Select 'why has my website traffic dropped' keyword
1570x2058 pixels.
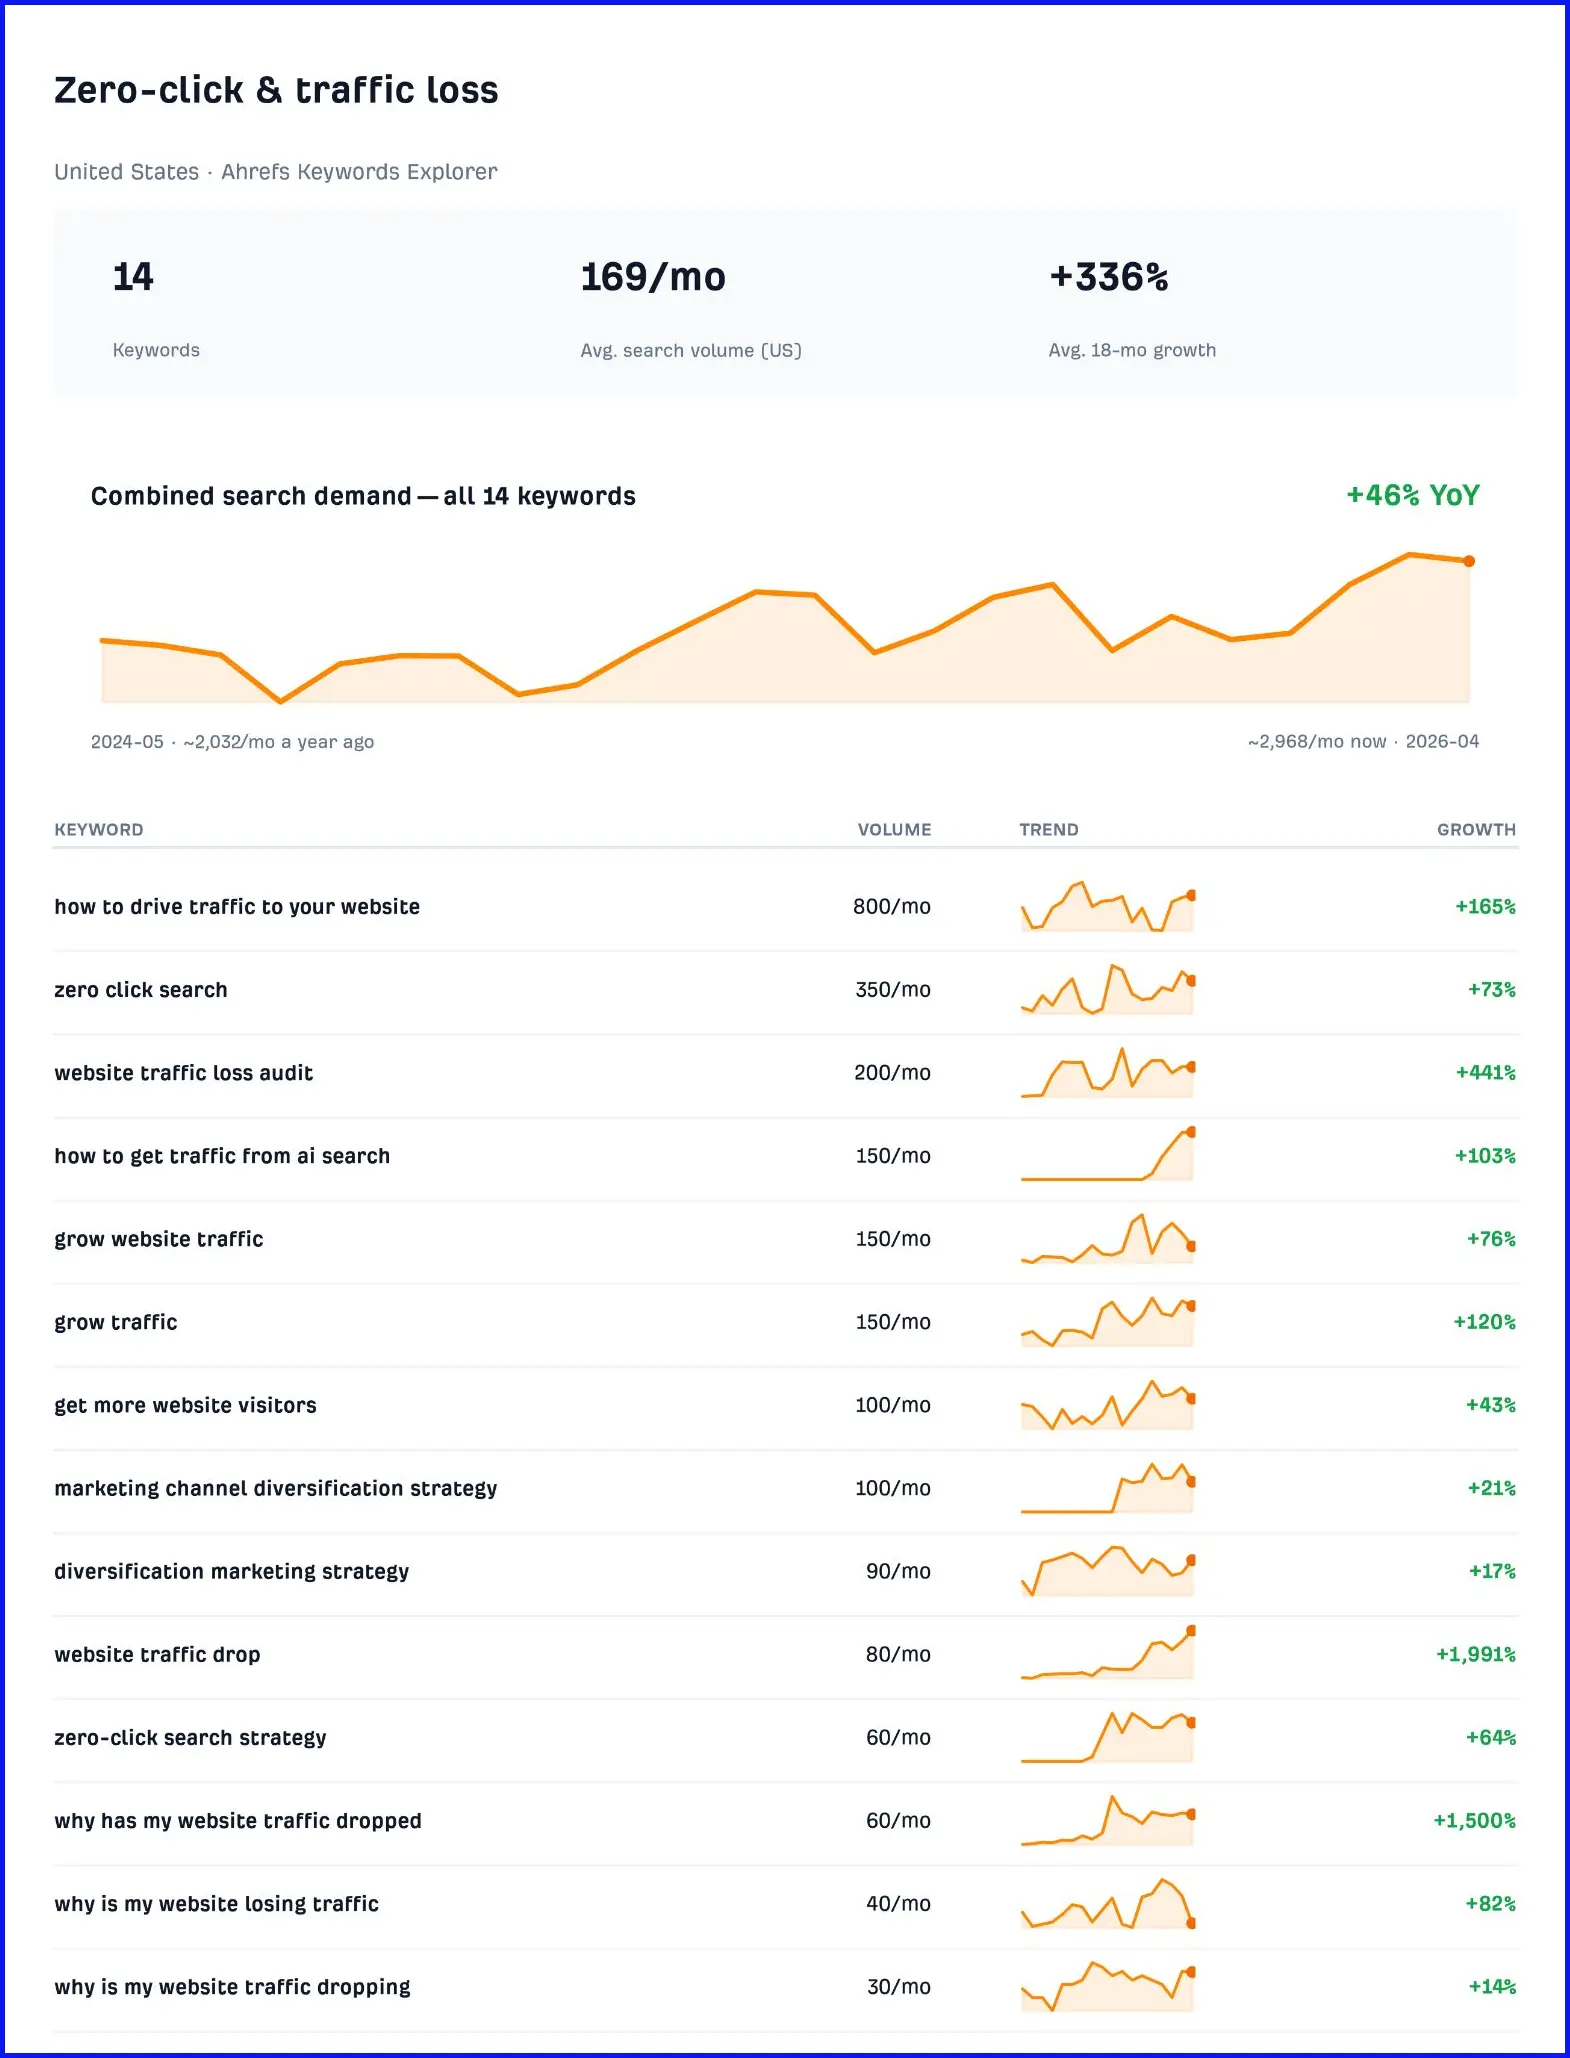(x=238, y=1820)
